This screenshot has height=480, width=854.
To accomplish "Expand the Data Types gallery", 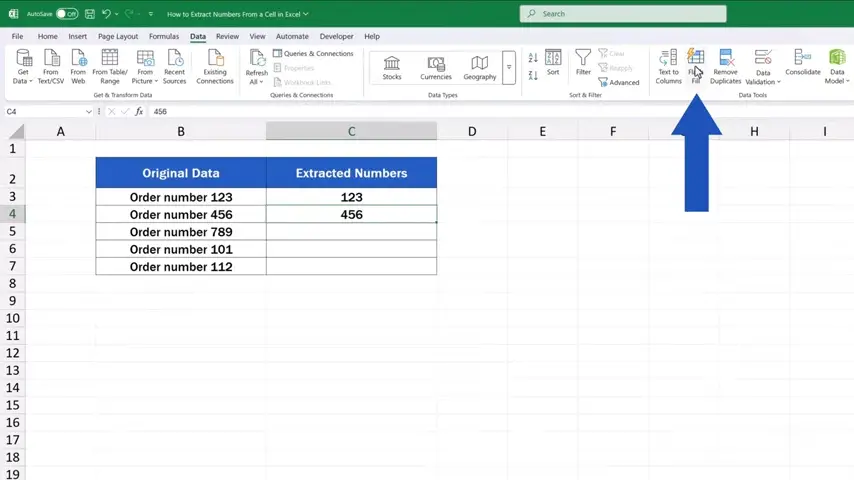I will [x=509, y=67].
